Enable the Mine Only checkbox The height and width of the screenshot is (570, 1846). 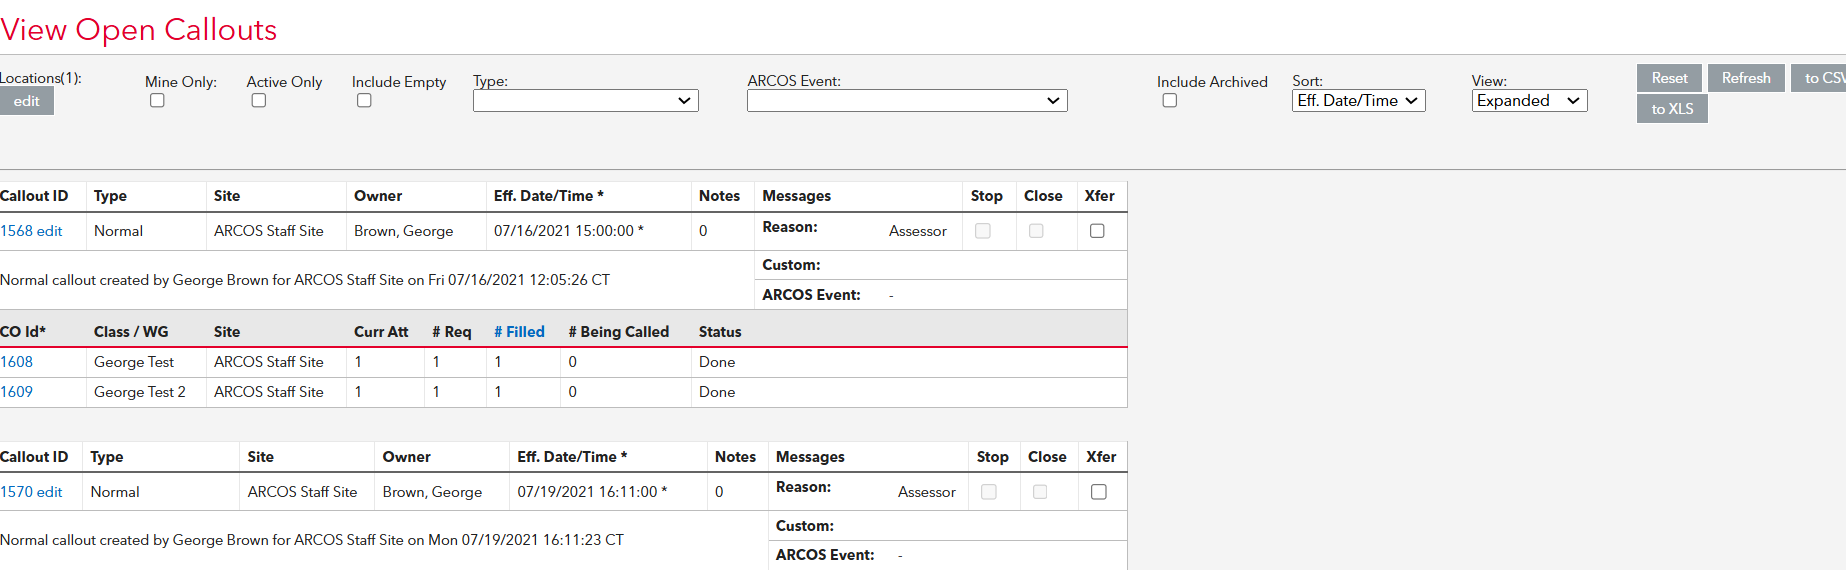(x=157, y=100)
